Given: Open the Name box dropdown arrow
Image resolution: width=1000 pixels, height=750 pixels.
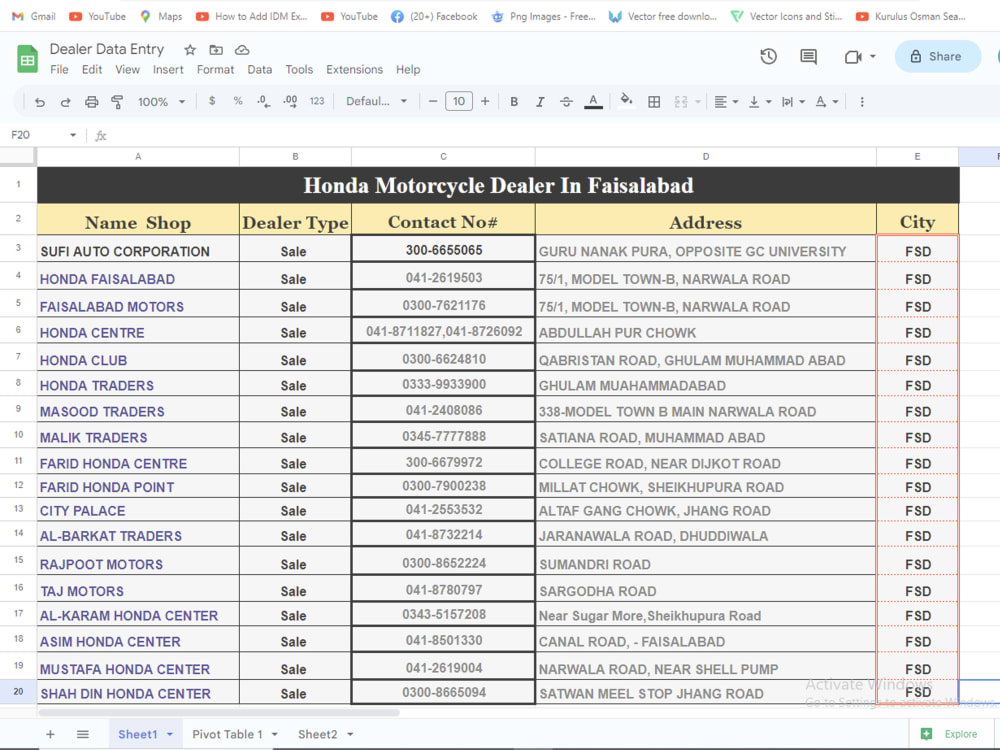Looking at the screenshot, I should coord(73,135).
